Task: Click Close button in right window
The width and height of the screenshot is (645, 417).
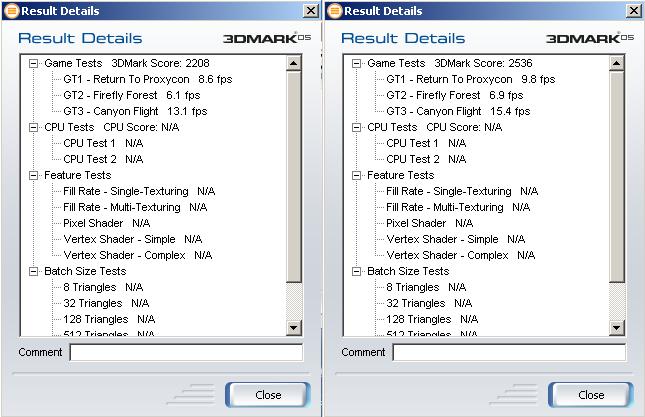Action: tap(591, 395)
